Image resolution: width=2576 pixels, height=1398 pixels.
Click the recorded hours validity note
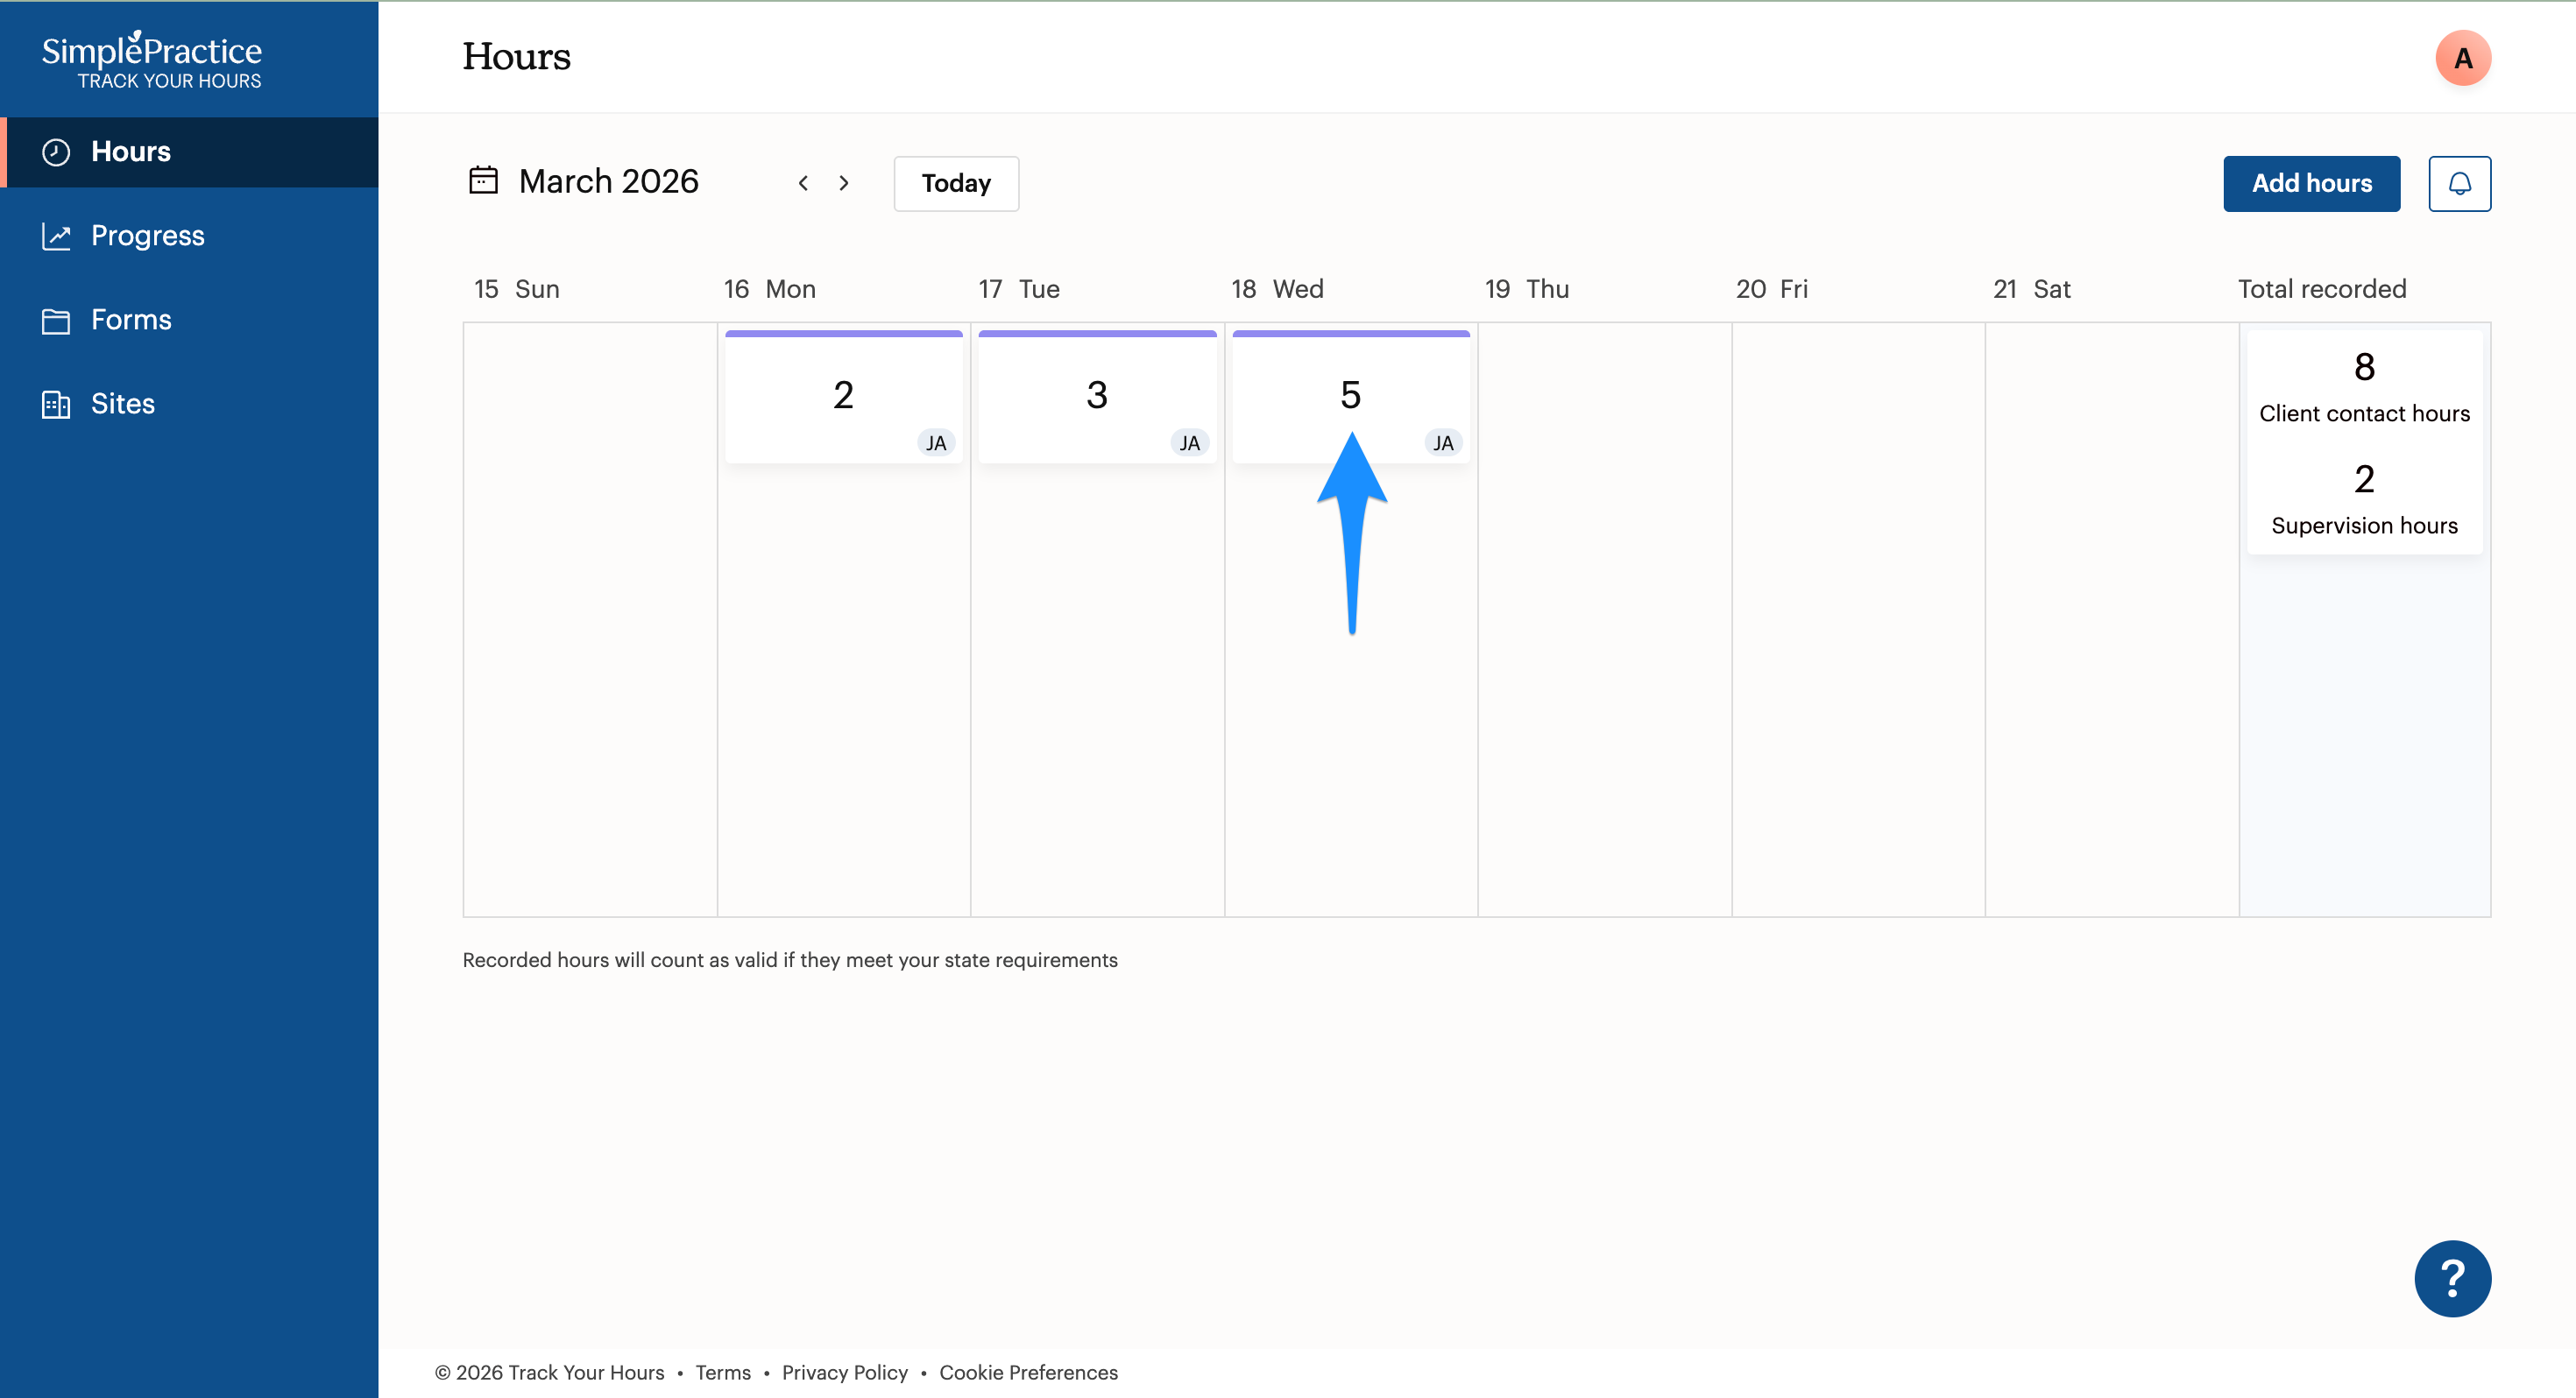pyautogui.click(x=790, y=960)
